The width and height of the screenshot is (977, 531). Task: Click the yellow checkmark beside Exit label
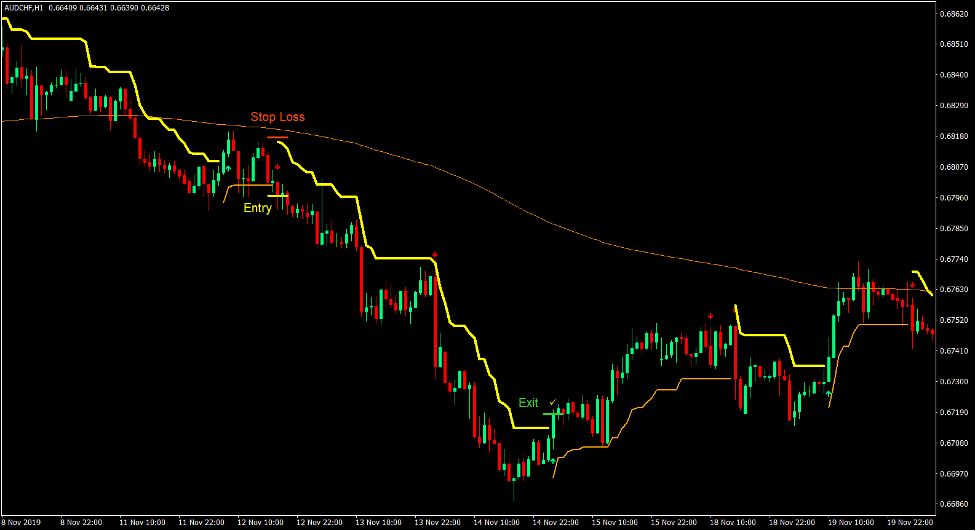point(552,402)
